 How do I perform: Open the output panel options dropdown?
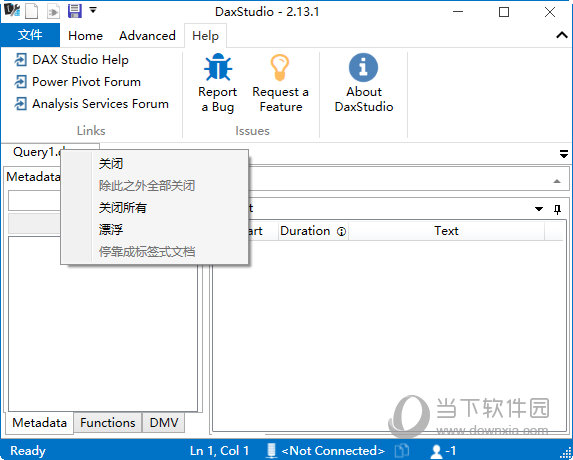[539, 209]
